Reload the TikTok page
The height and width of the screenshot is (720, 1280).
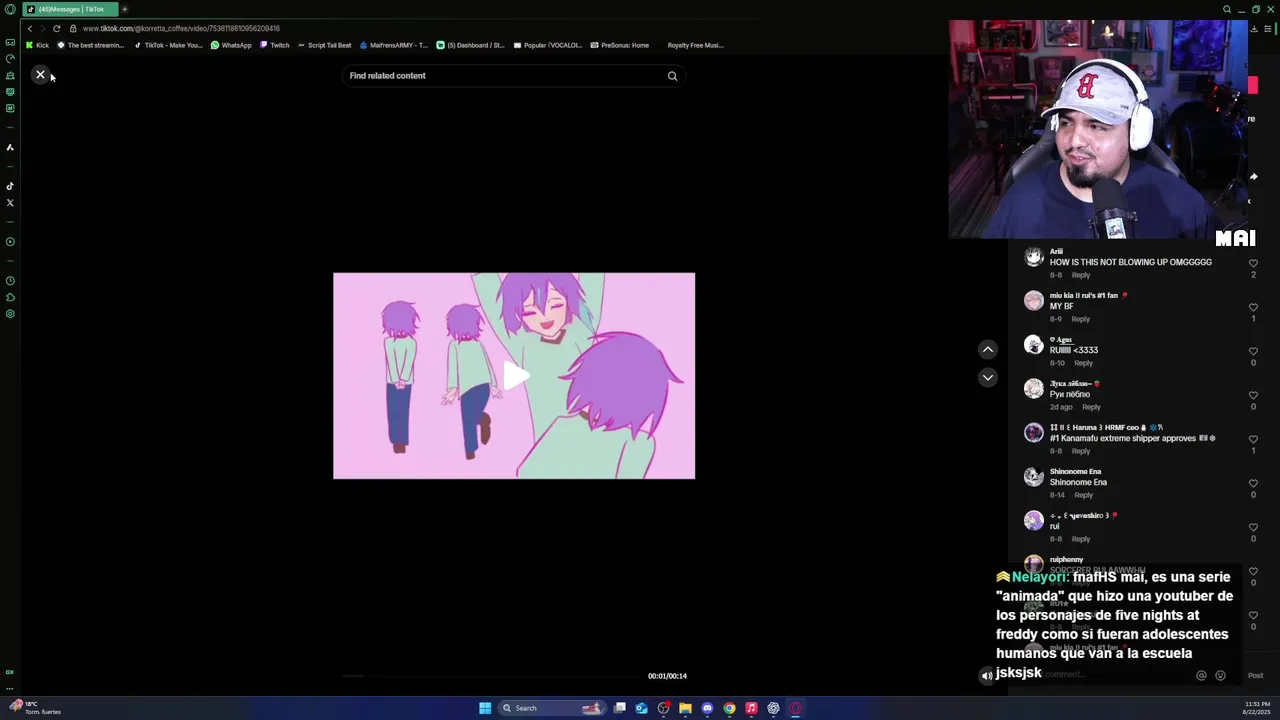57,29
